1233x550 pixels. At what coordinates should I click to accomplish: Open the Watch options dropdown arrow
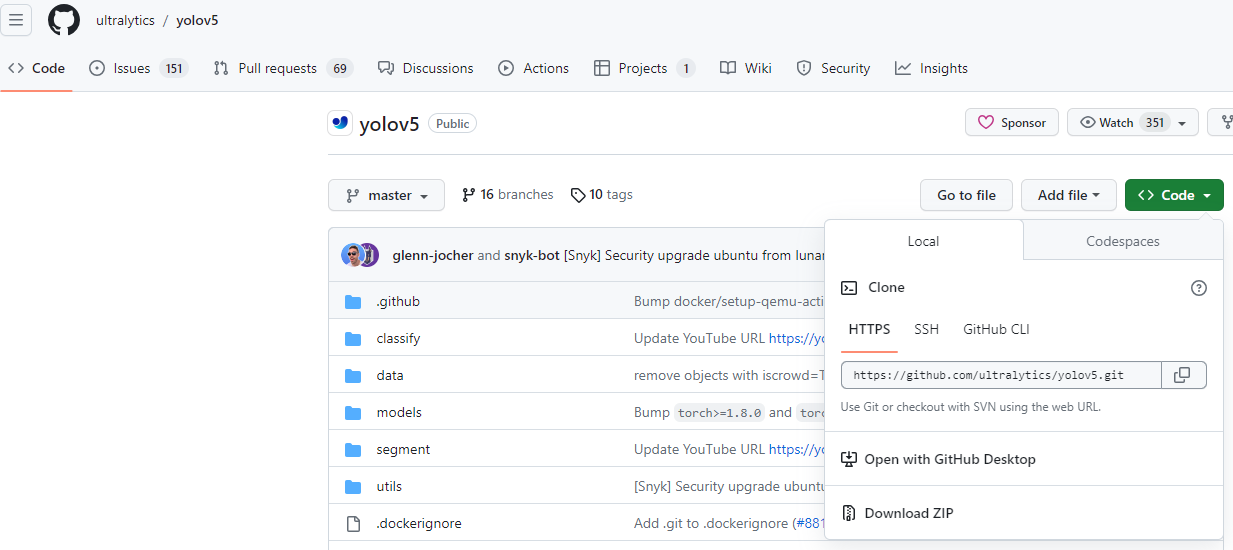pos(1182,123)
